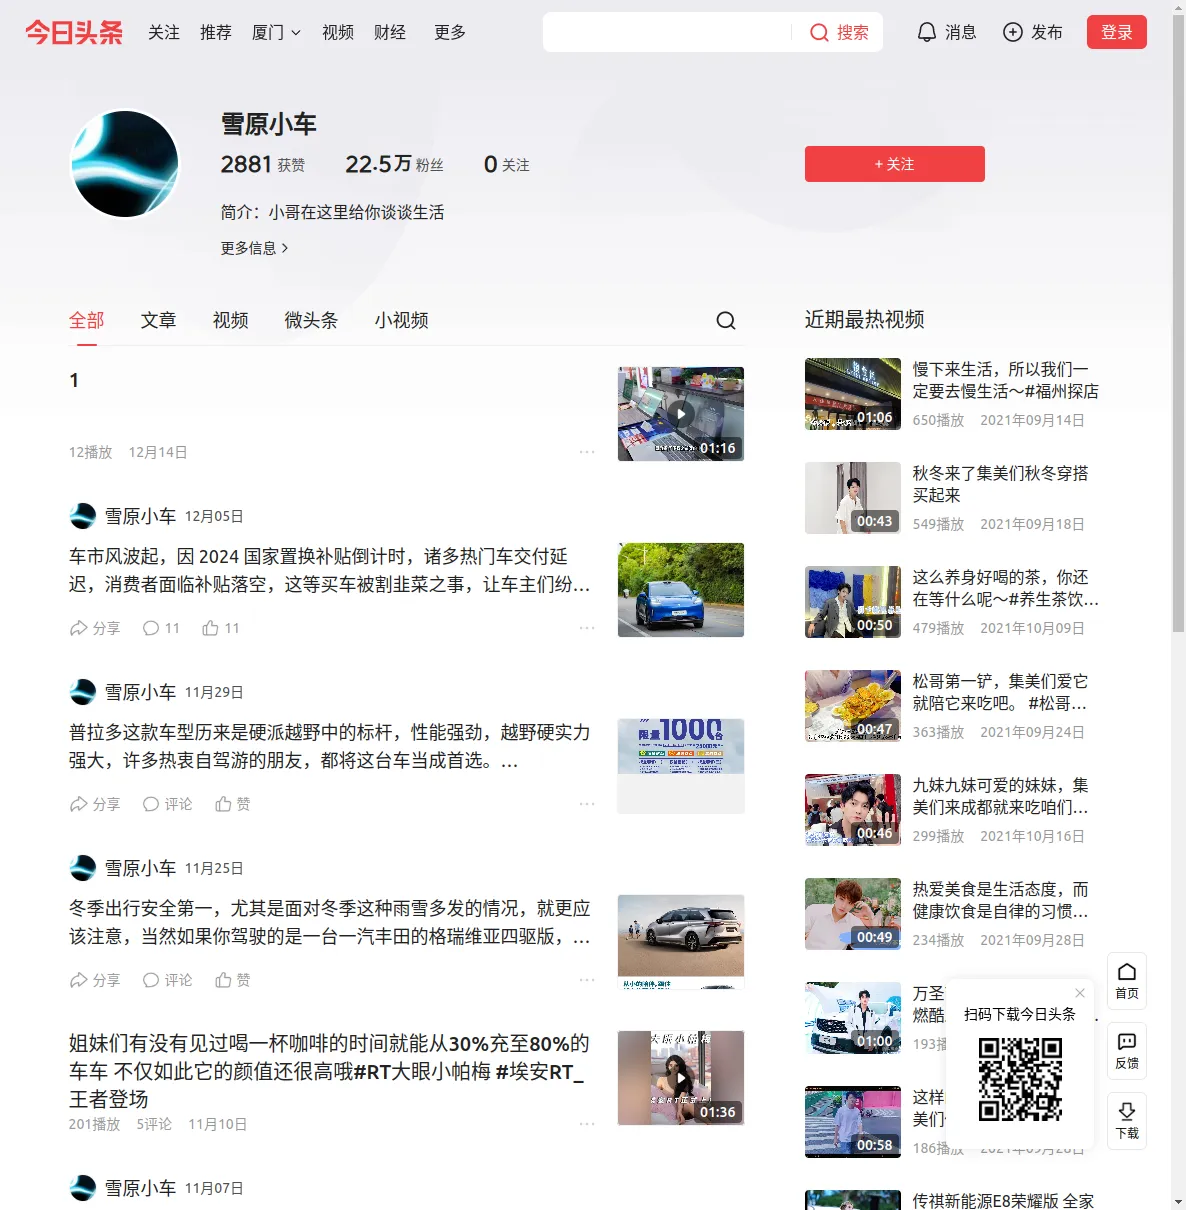Expand the 厦门 city dropdown
Viewport: 1186px width, 1210px height.
[x=276, y=32]
